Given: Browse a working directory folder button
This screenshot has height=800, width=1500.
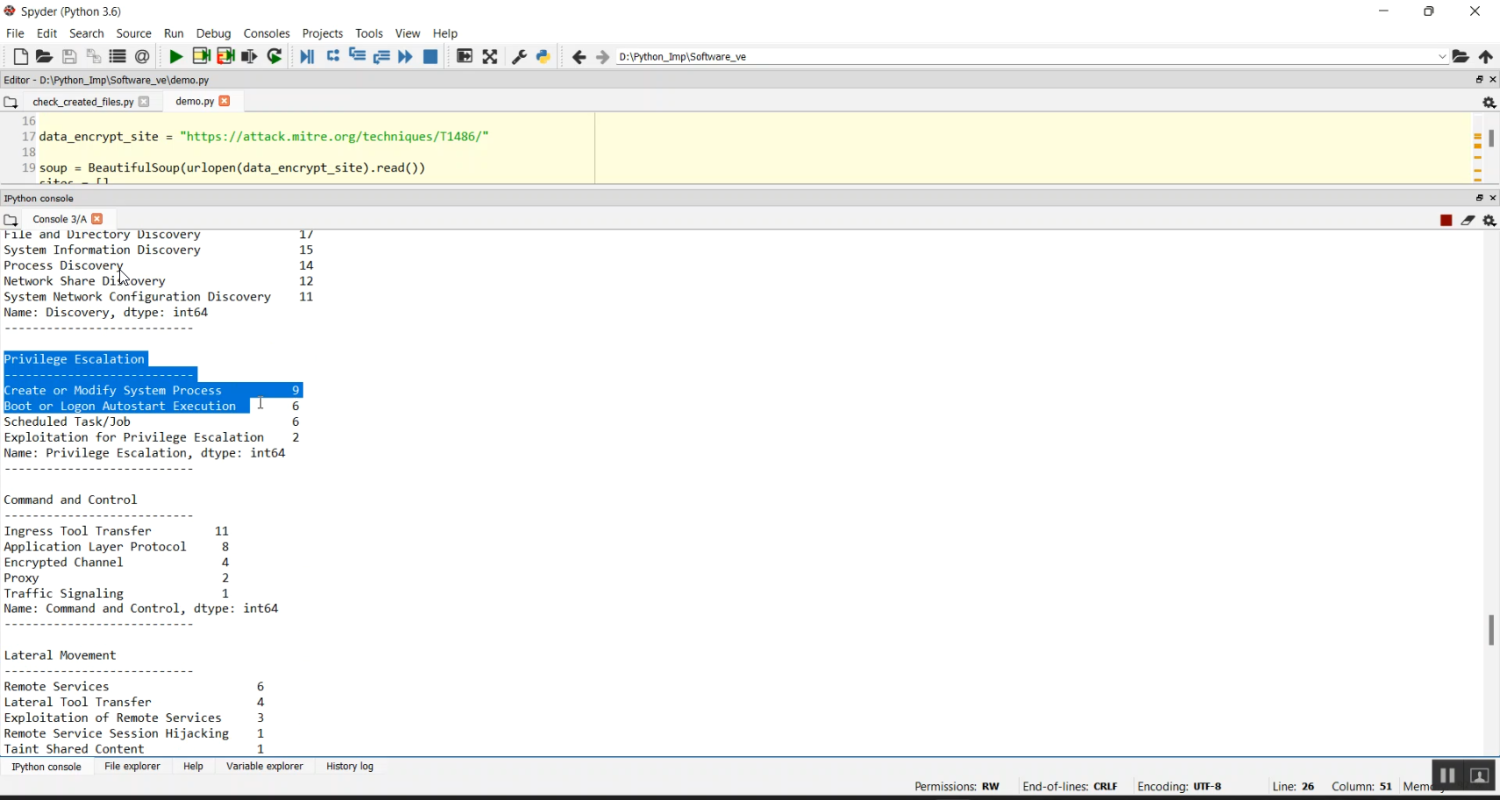Looking at the screenshot, I should pyautogui.click(x=1460, y=57).
